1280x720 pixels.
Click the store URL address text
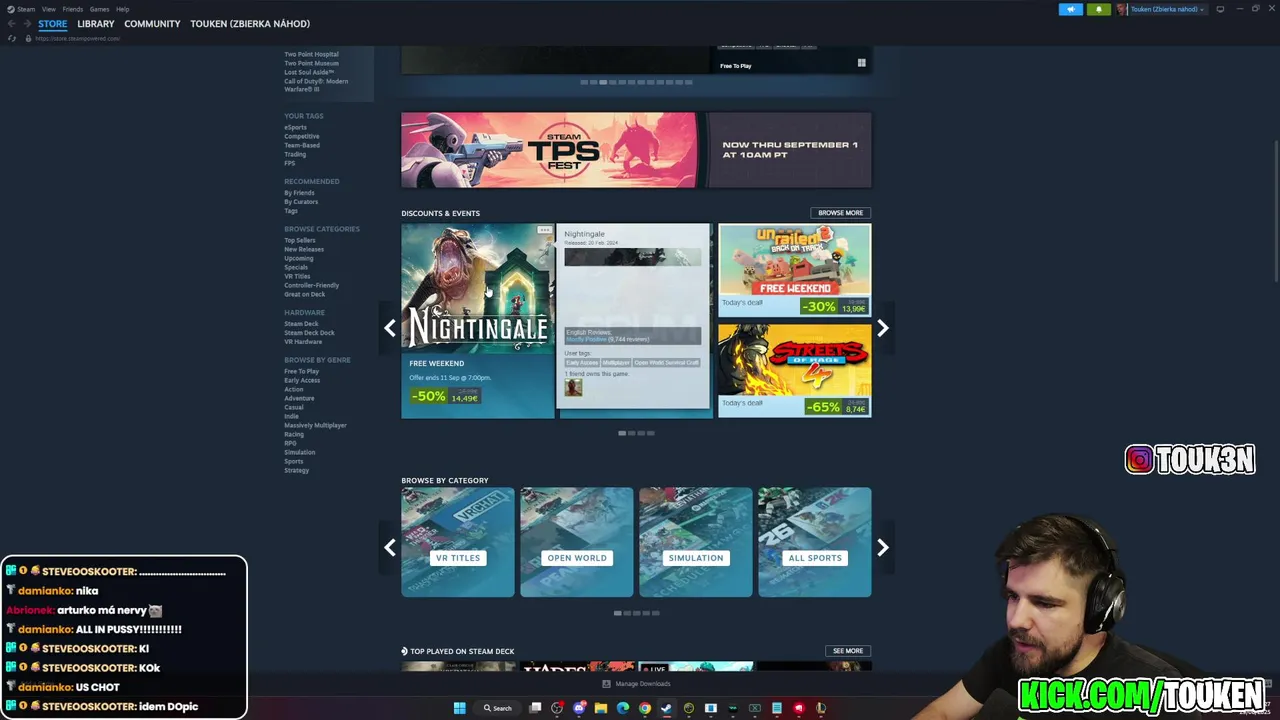(77, 38)
